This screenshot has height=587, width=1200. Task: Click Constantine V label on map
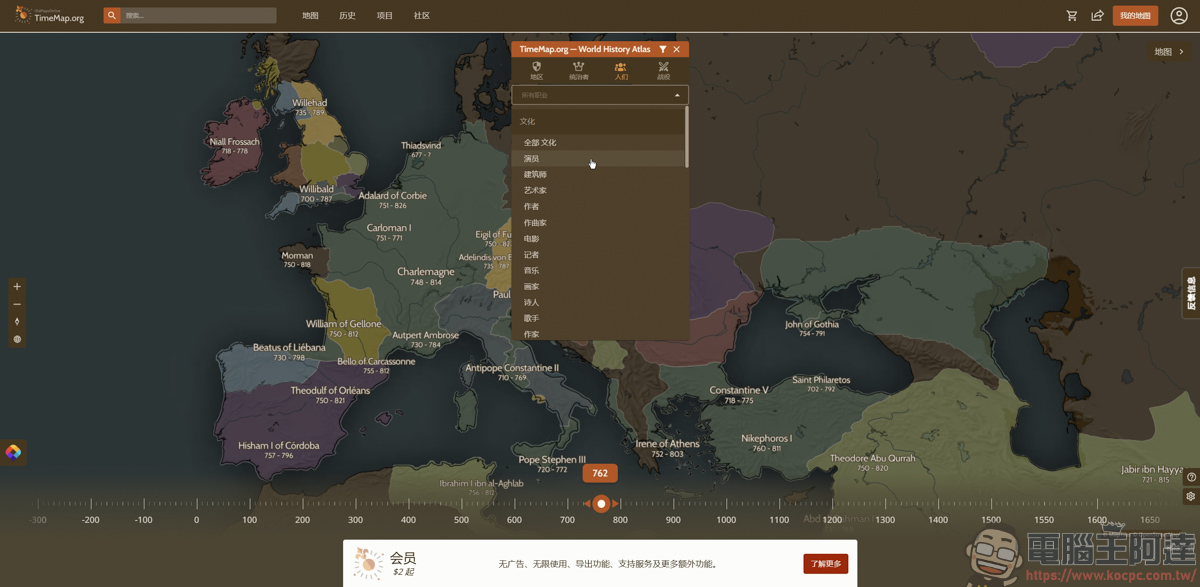[x=739, y=390]
